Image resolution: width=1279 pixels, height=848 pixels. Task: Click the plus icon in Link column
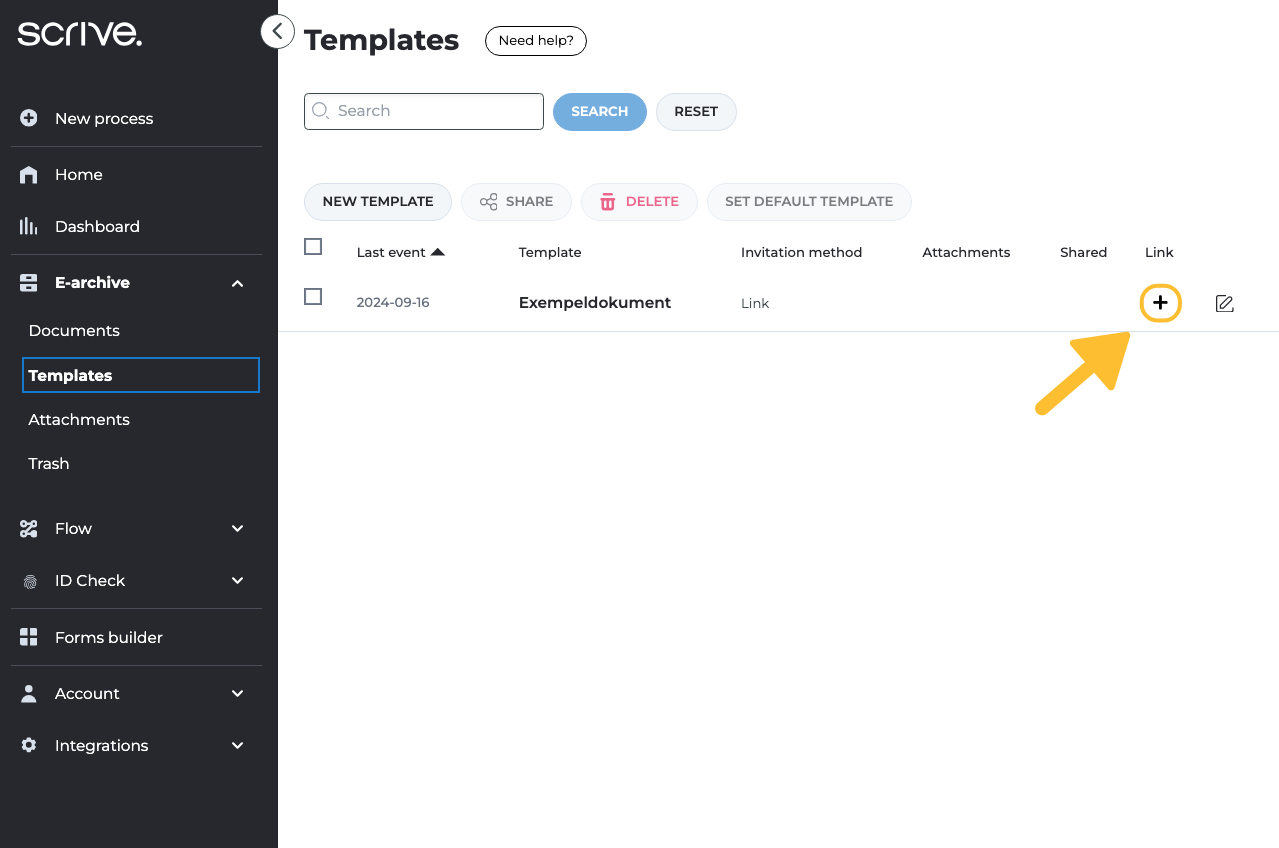coord(1160,303)
